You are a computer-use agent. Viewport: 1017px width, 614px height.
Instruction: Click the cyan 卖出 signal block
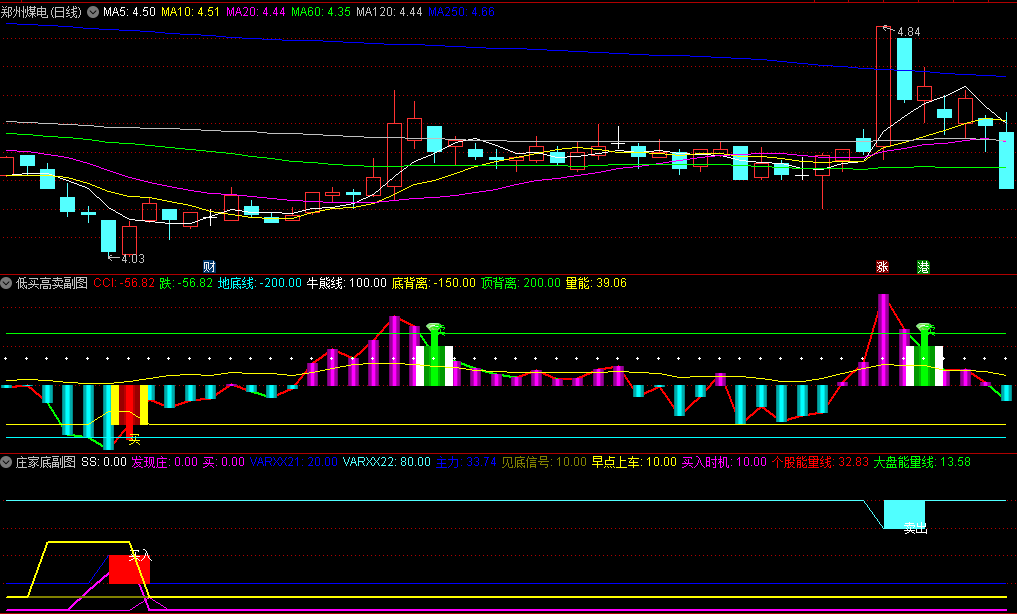pos(904,514)
